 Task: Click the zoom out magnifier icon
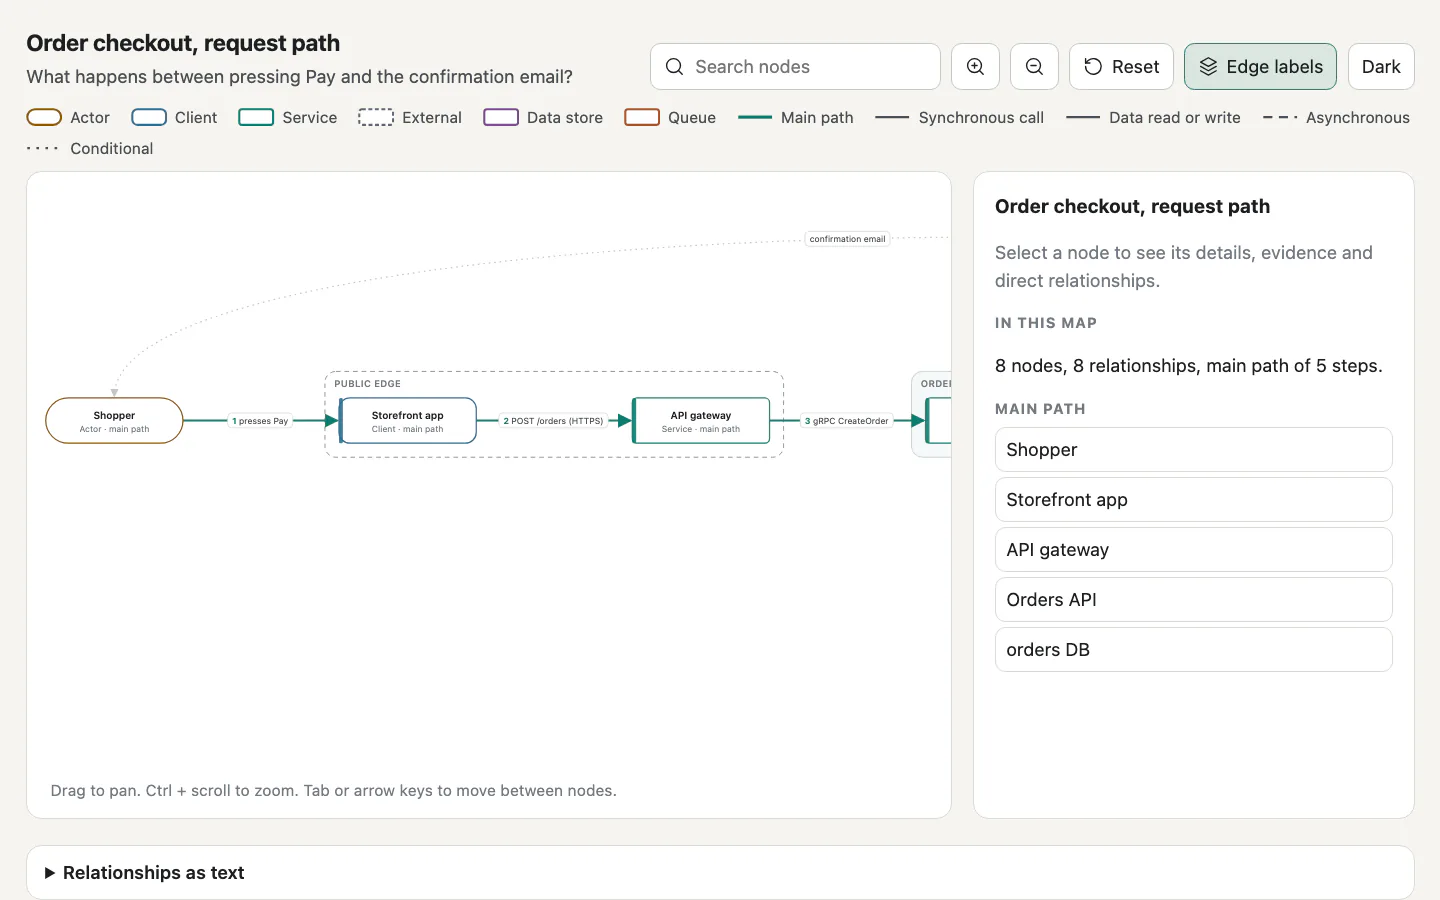[1034, 67]
